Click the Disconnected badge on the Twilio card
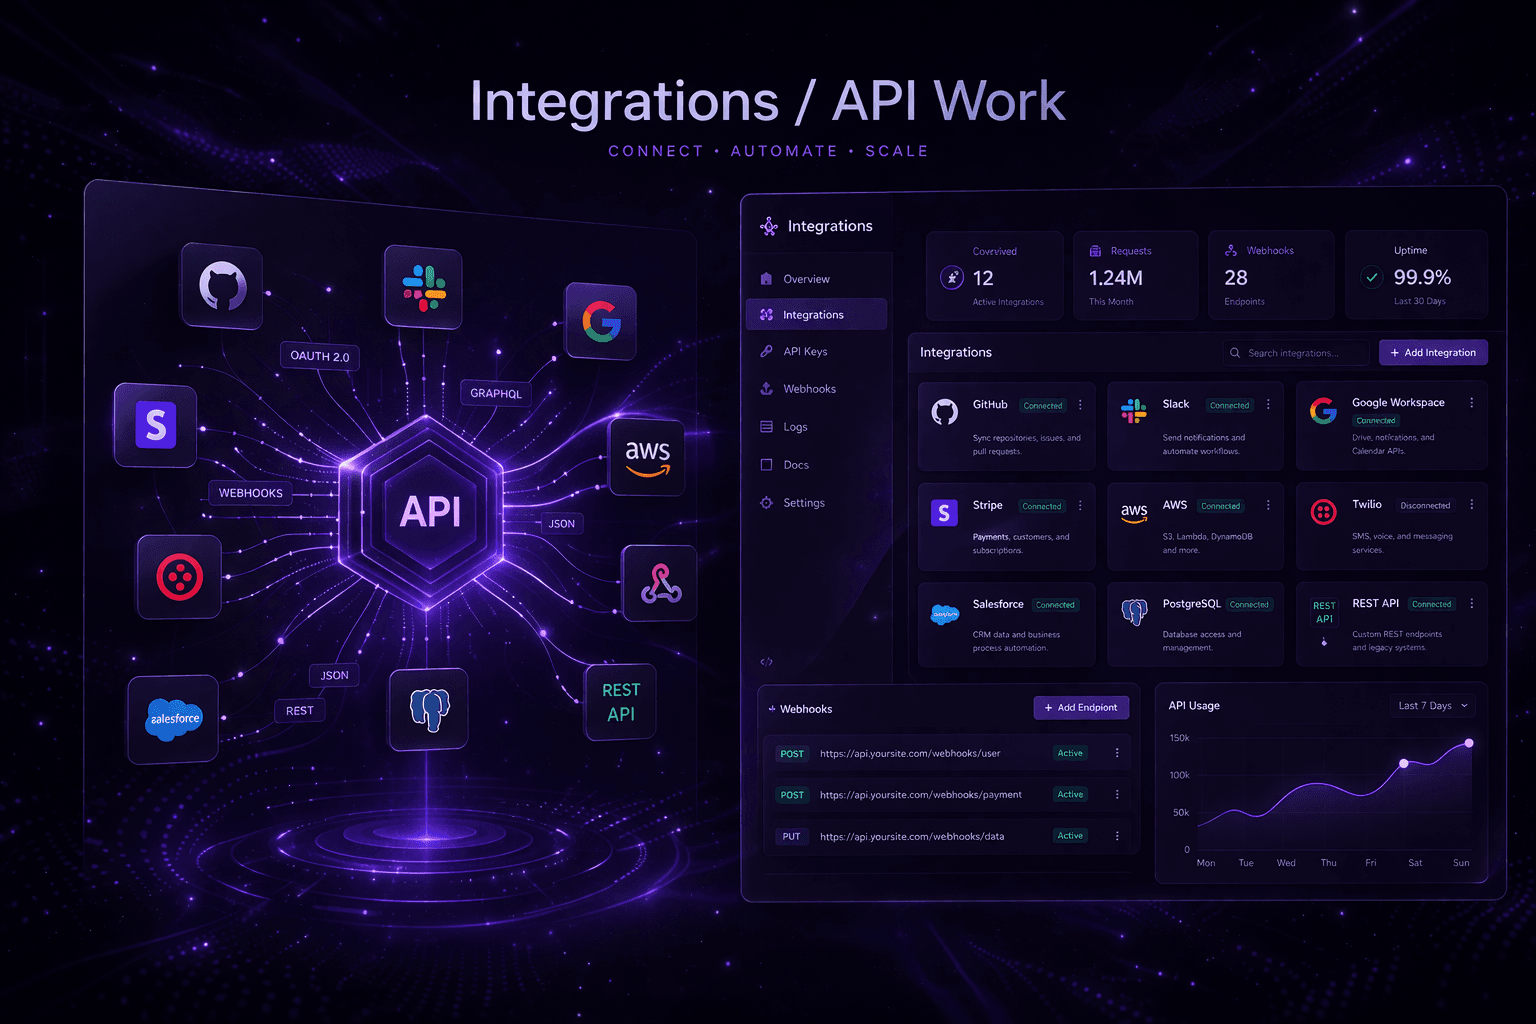 click(x=1425, y=505)
